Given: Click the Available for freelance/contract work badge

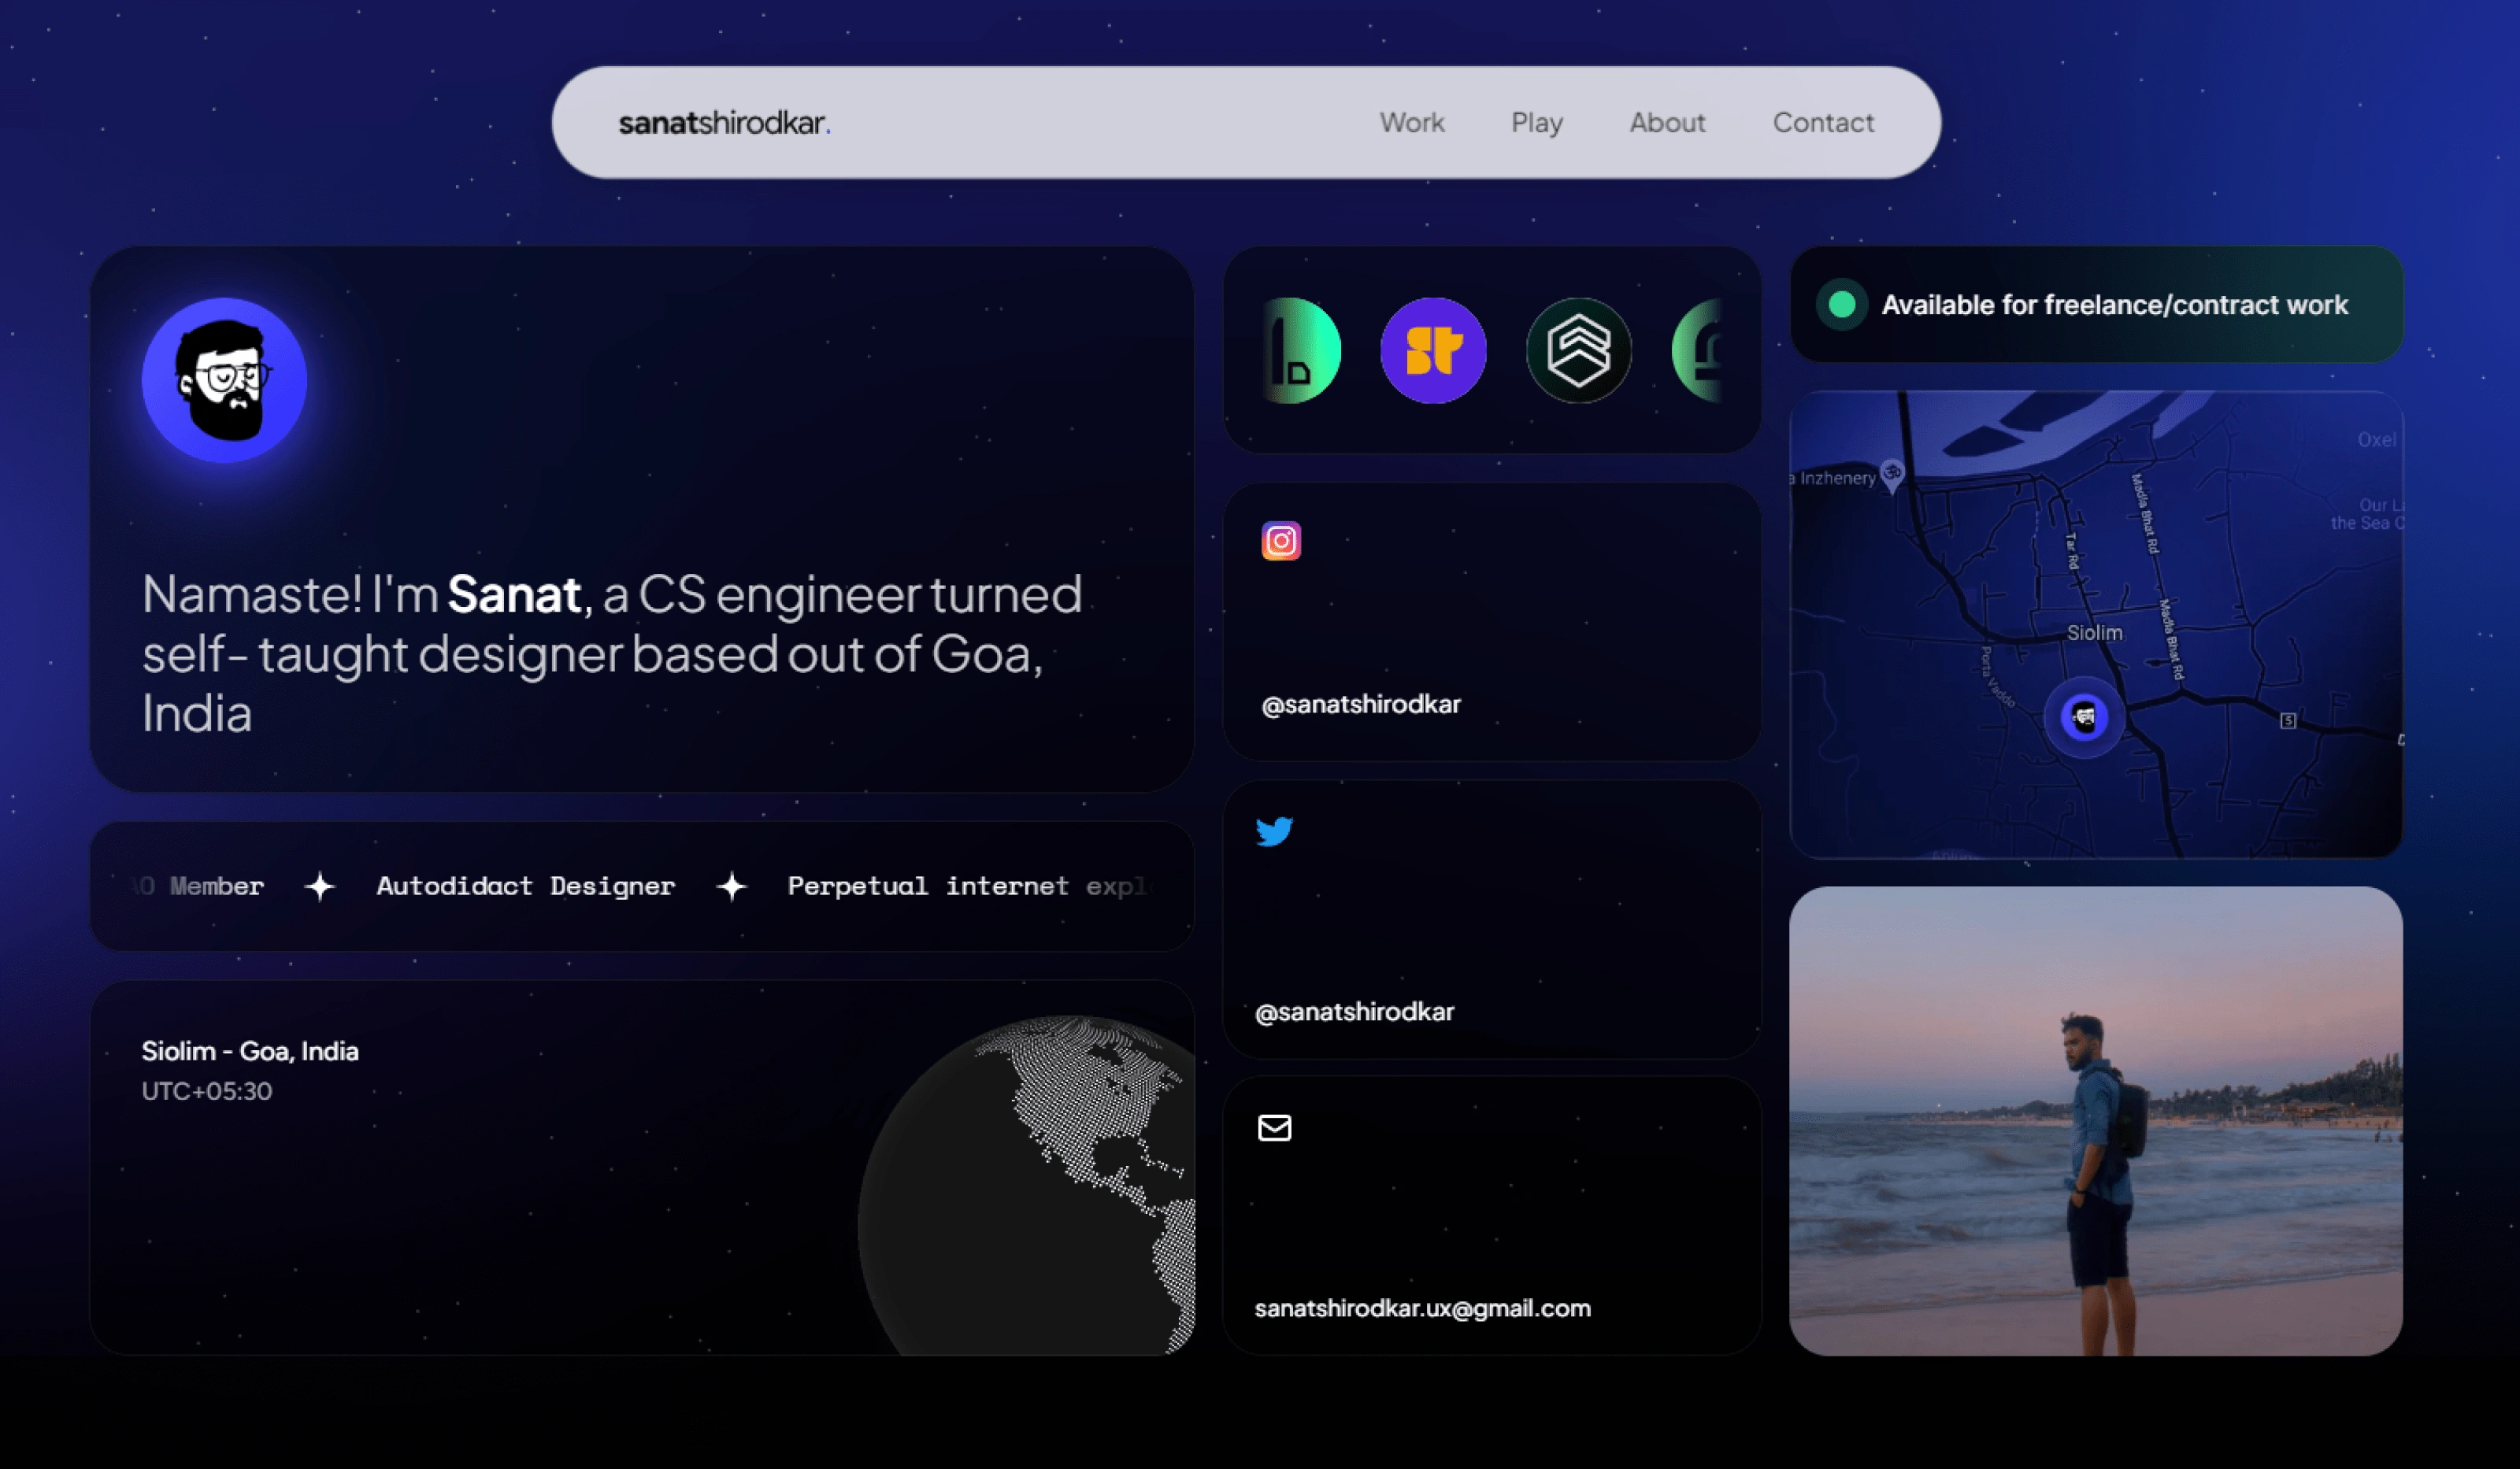Looking at the screenshot, I should [x=2097, y=304].
